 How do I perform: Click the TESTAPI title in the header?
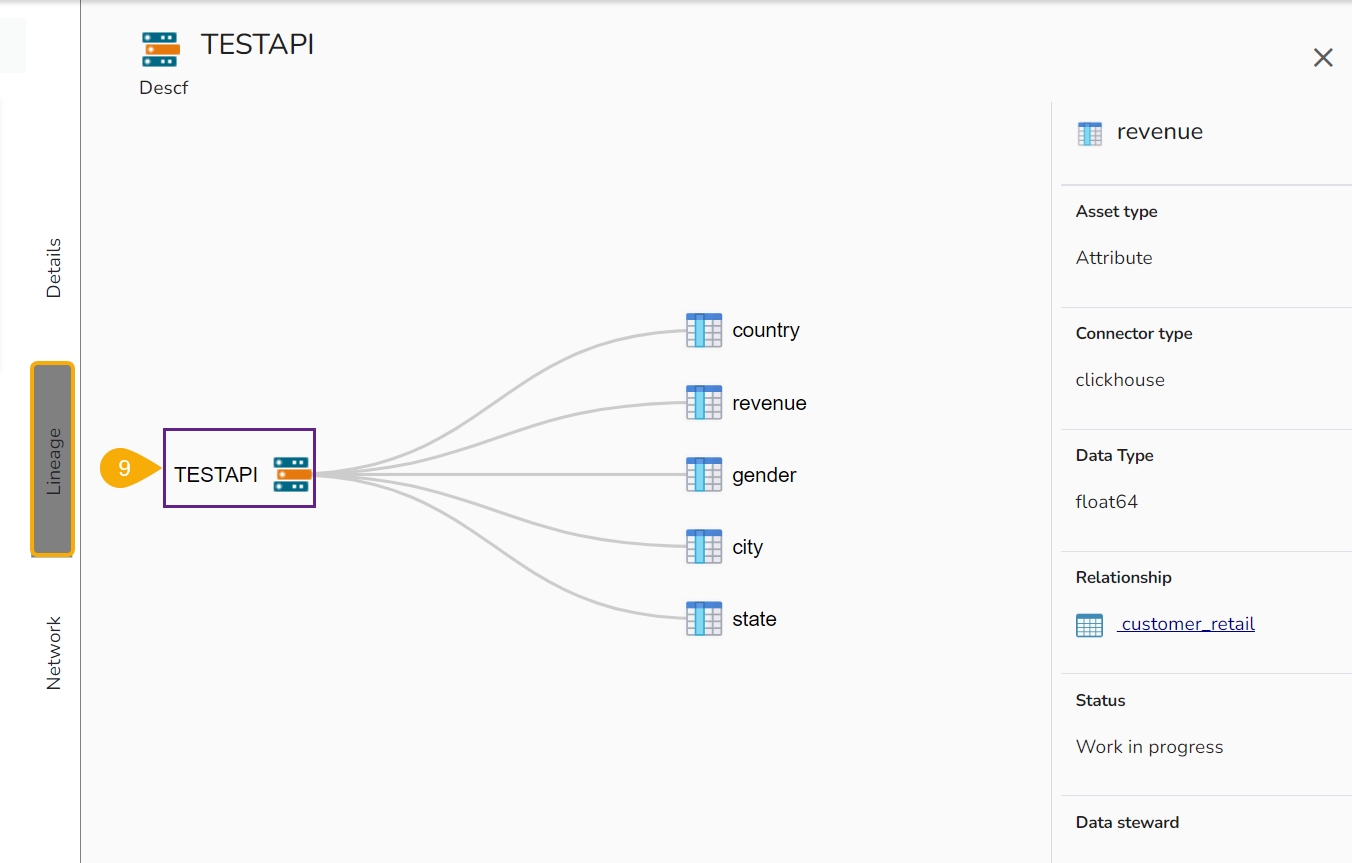(257, 44)
